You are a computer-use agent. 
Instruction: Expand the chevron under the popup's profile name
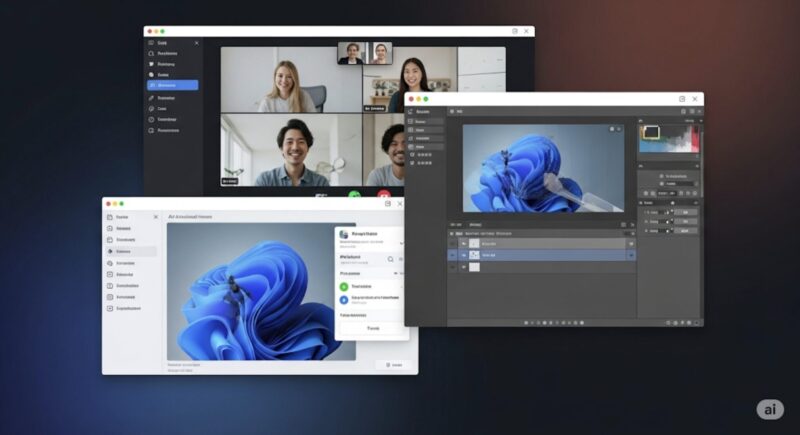coord(401,244)
